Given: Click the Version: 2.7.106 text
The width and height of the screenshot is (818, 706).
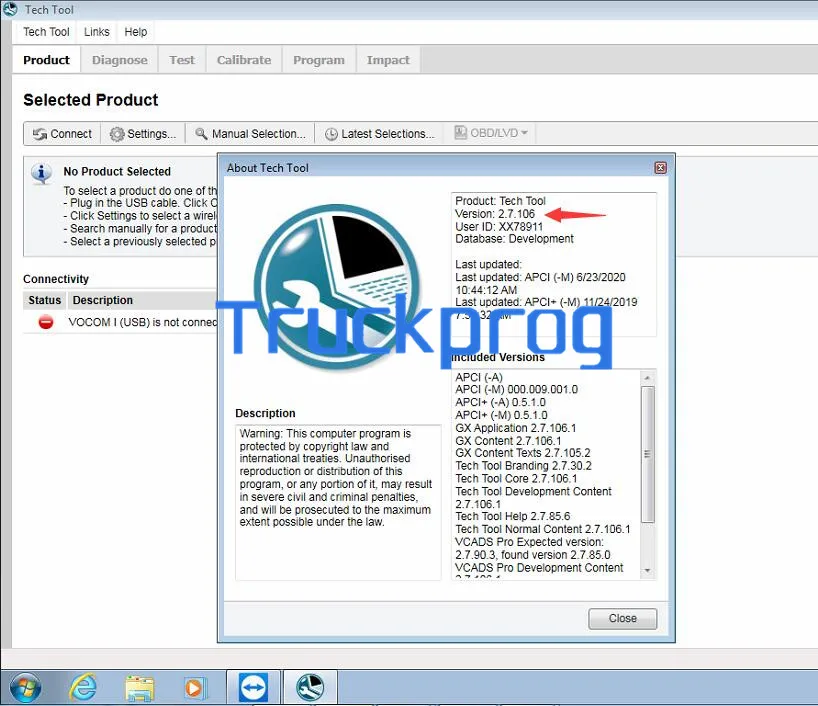Looking at the screenshot, I should pyautogui.click(x=495, y=214).
